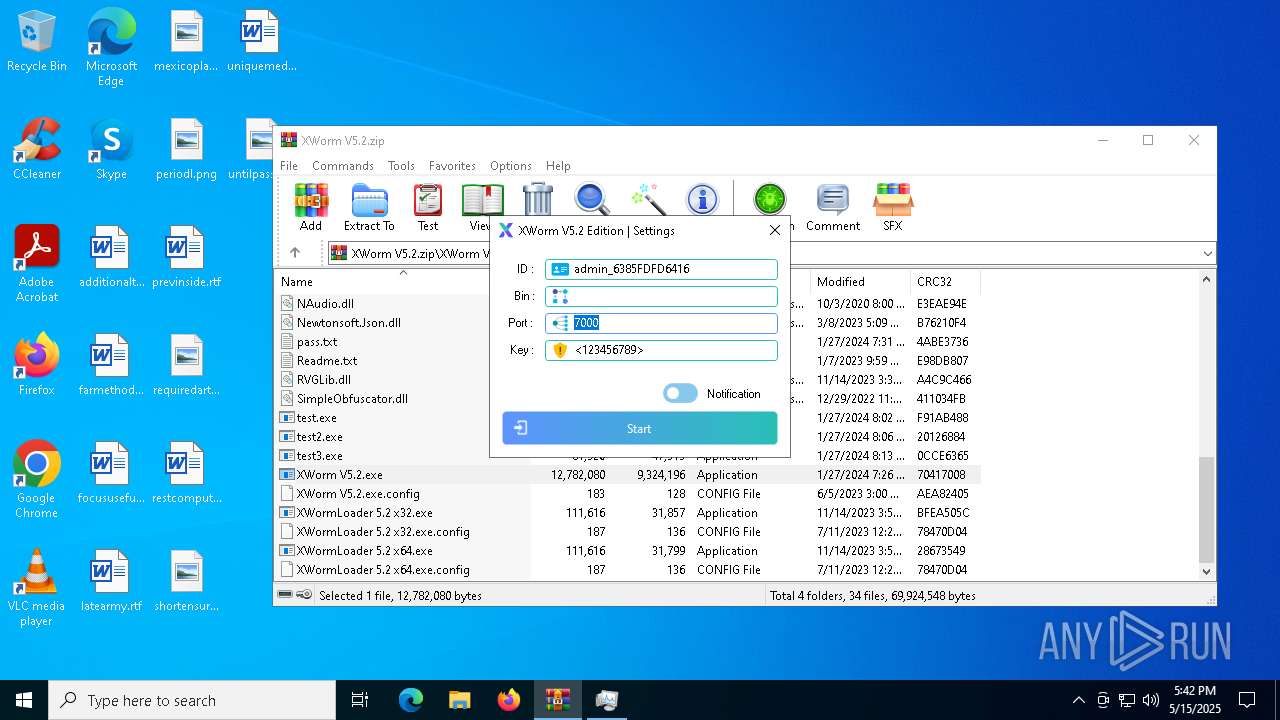1280x720 pixels.
Task: Close the XWorm Settings dialog
Action: (x=775, y=230)
